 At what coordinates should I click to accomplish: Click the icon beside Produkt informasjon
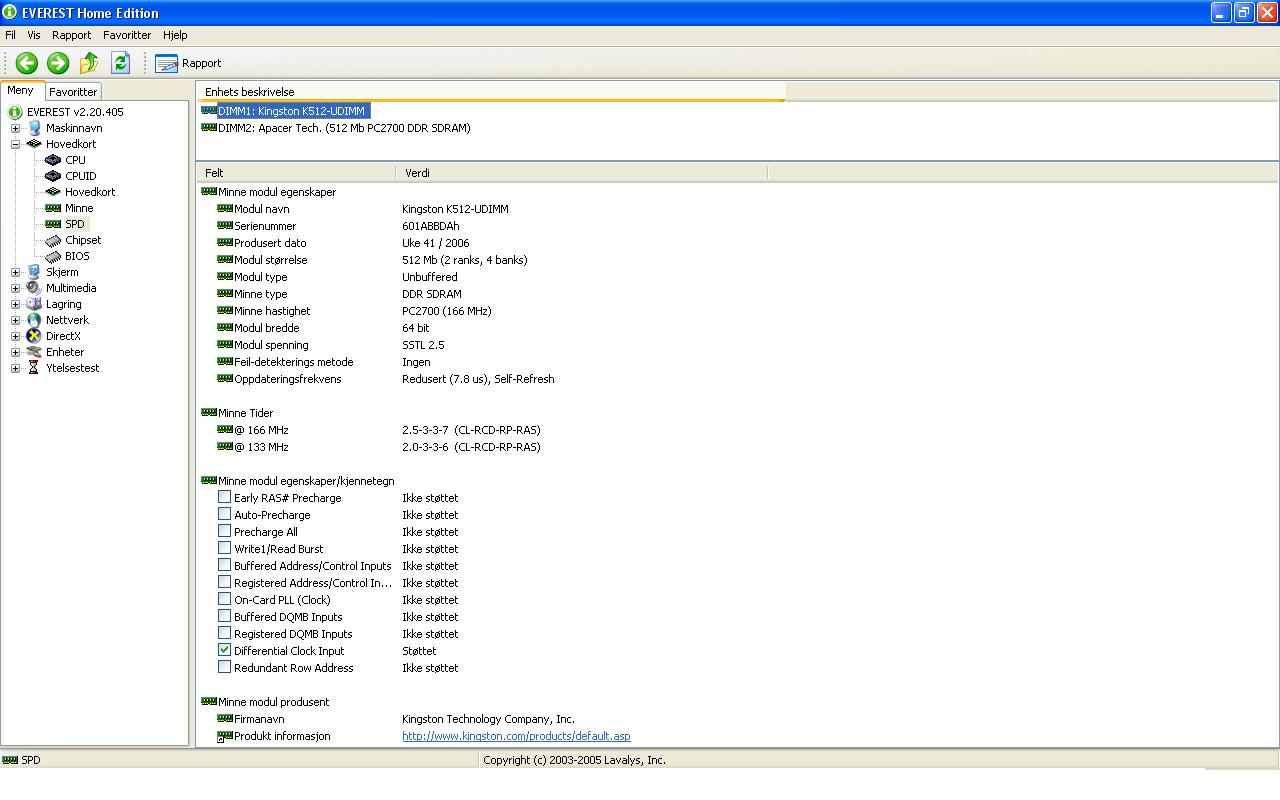tap(225, 736)
